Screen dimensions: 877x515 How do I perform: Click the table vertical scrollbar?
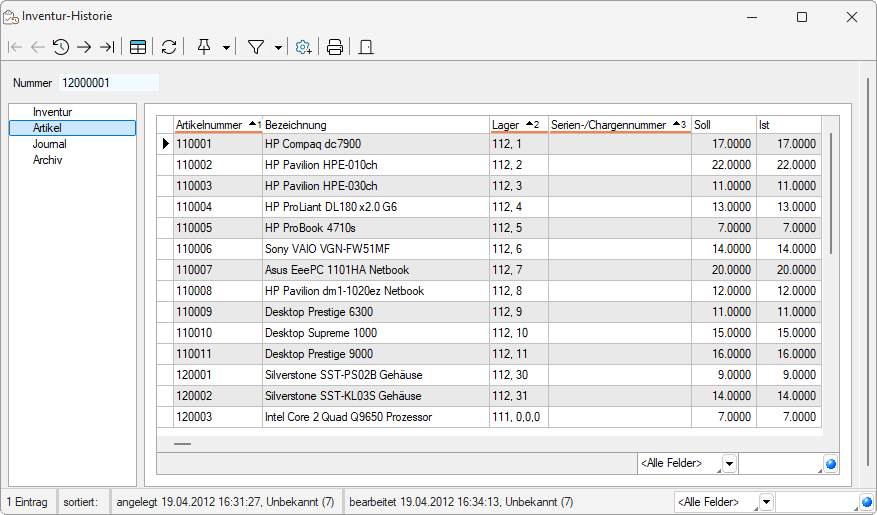[831, 193]
